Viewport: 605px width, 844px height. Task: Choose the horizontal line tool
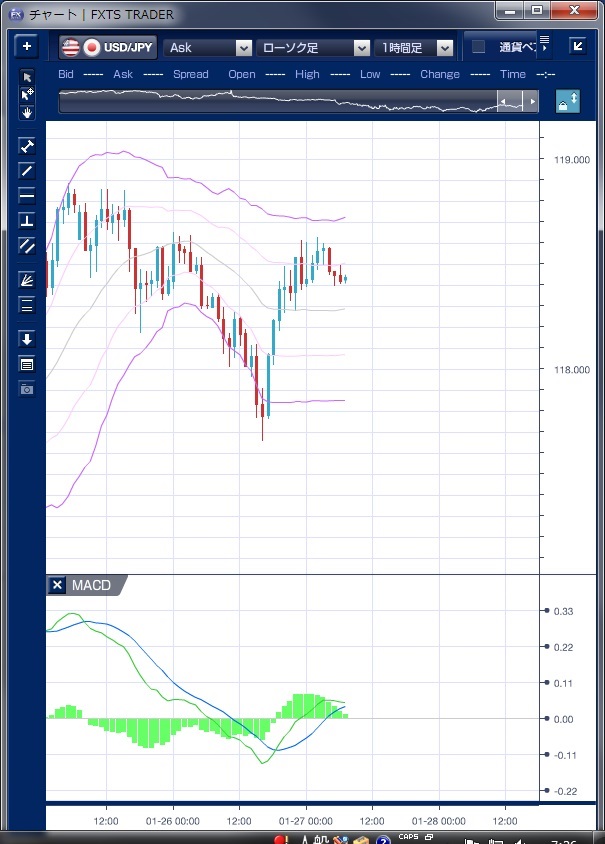pos(27,195)
